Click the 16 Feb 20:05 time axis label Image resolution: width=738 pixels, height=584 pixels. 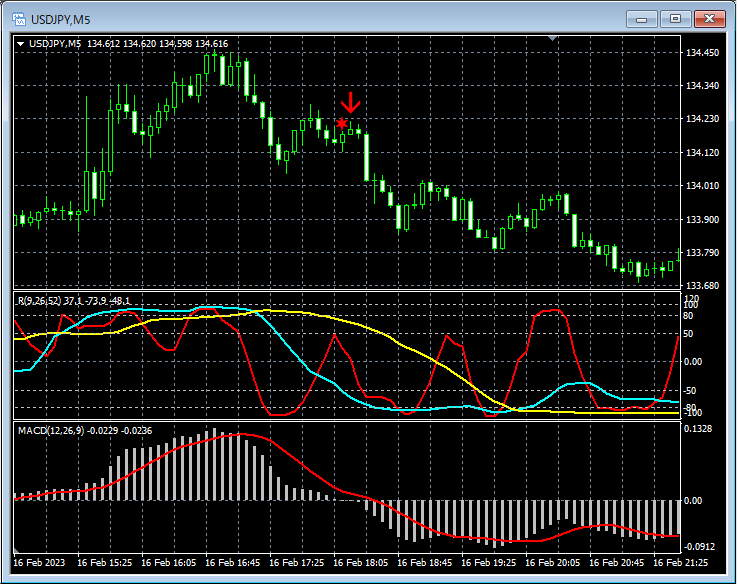pyautogui.click(x=553, y=563)
